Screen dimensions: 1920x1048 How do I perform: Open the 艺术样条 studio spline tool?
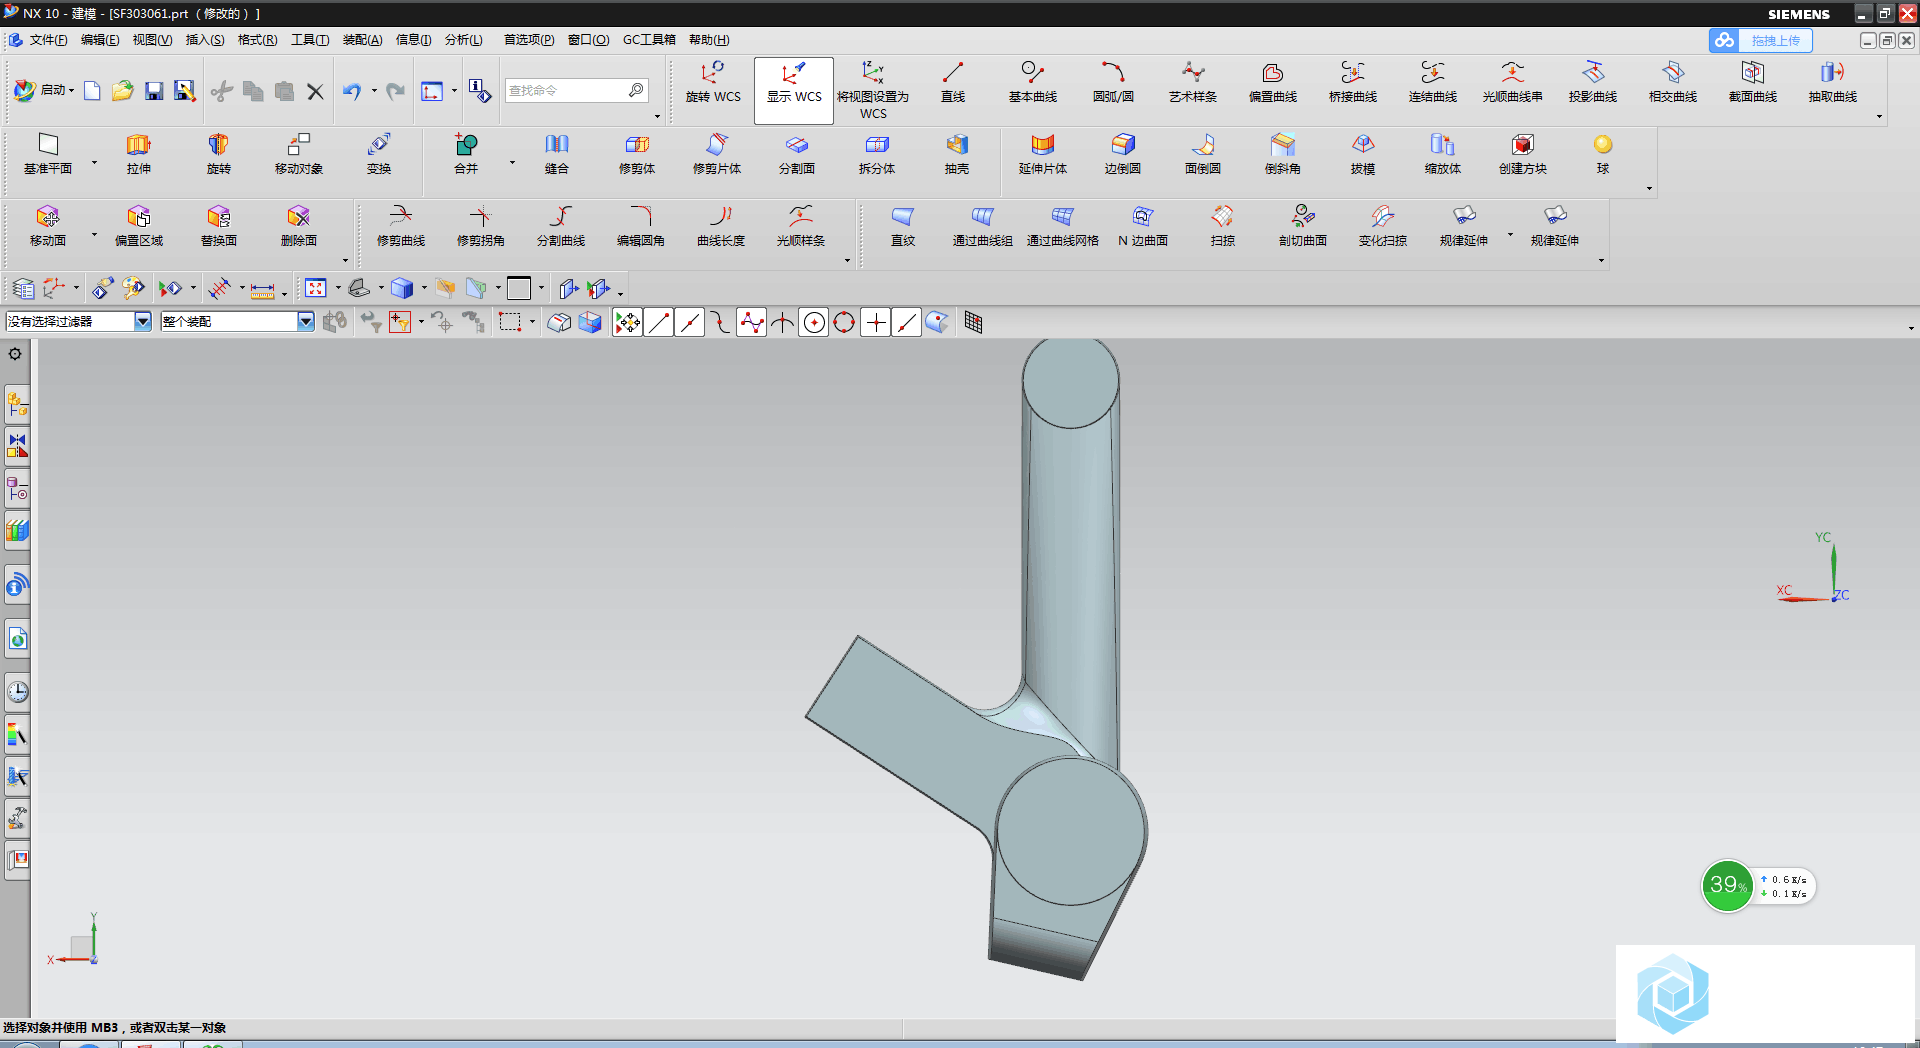tap(1193, 83)
